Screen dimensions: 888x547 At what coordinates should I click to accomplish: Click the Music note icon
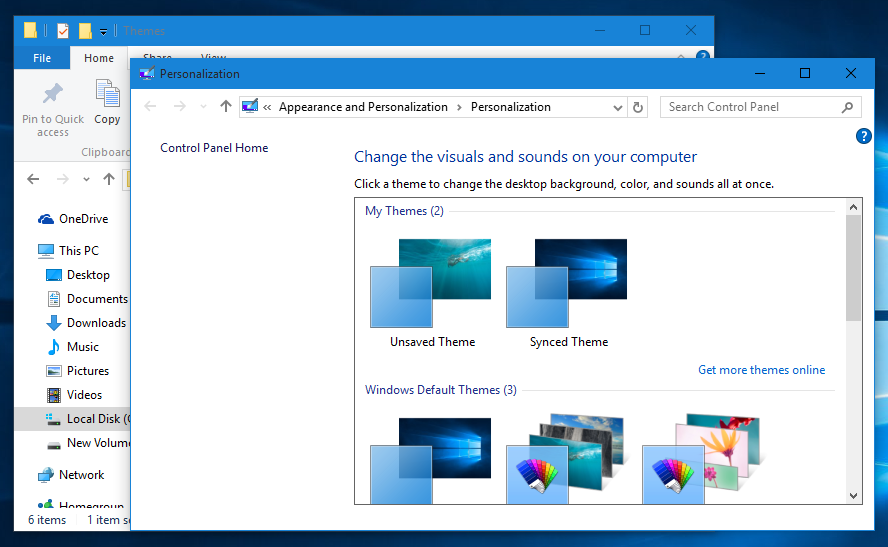(x=54, y=347)
